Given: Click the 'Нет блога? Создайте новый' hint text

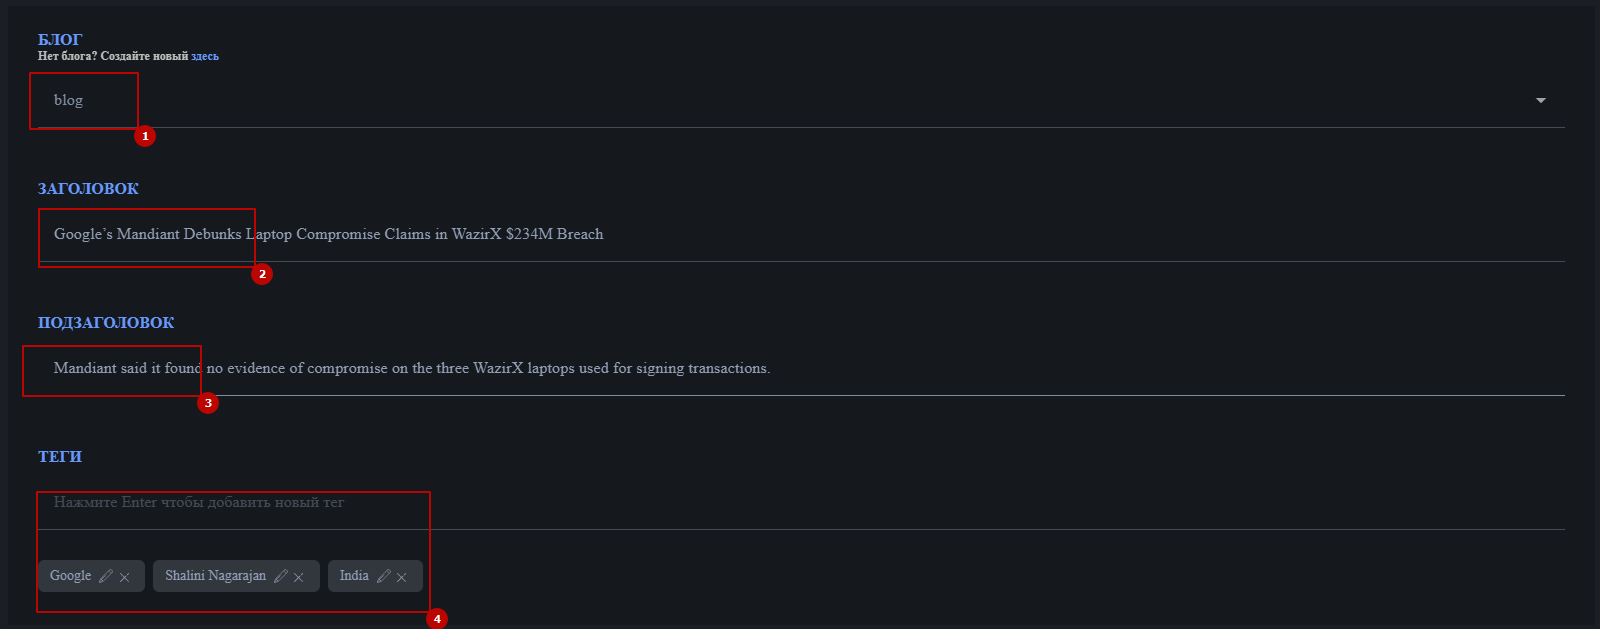Looking at the screenshot, I should [x=112, y=56].
